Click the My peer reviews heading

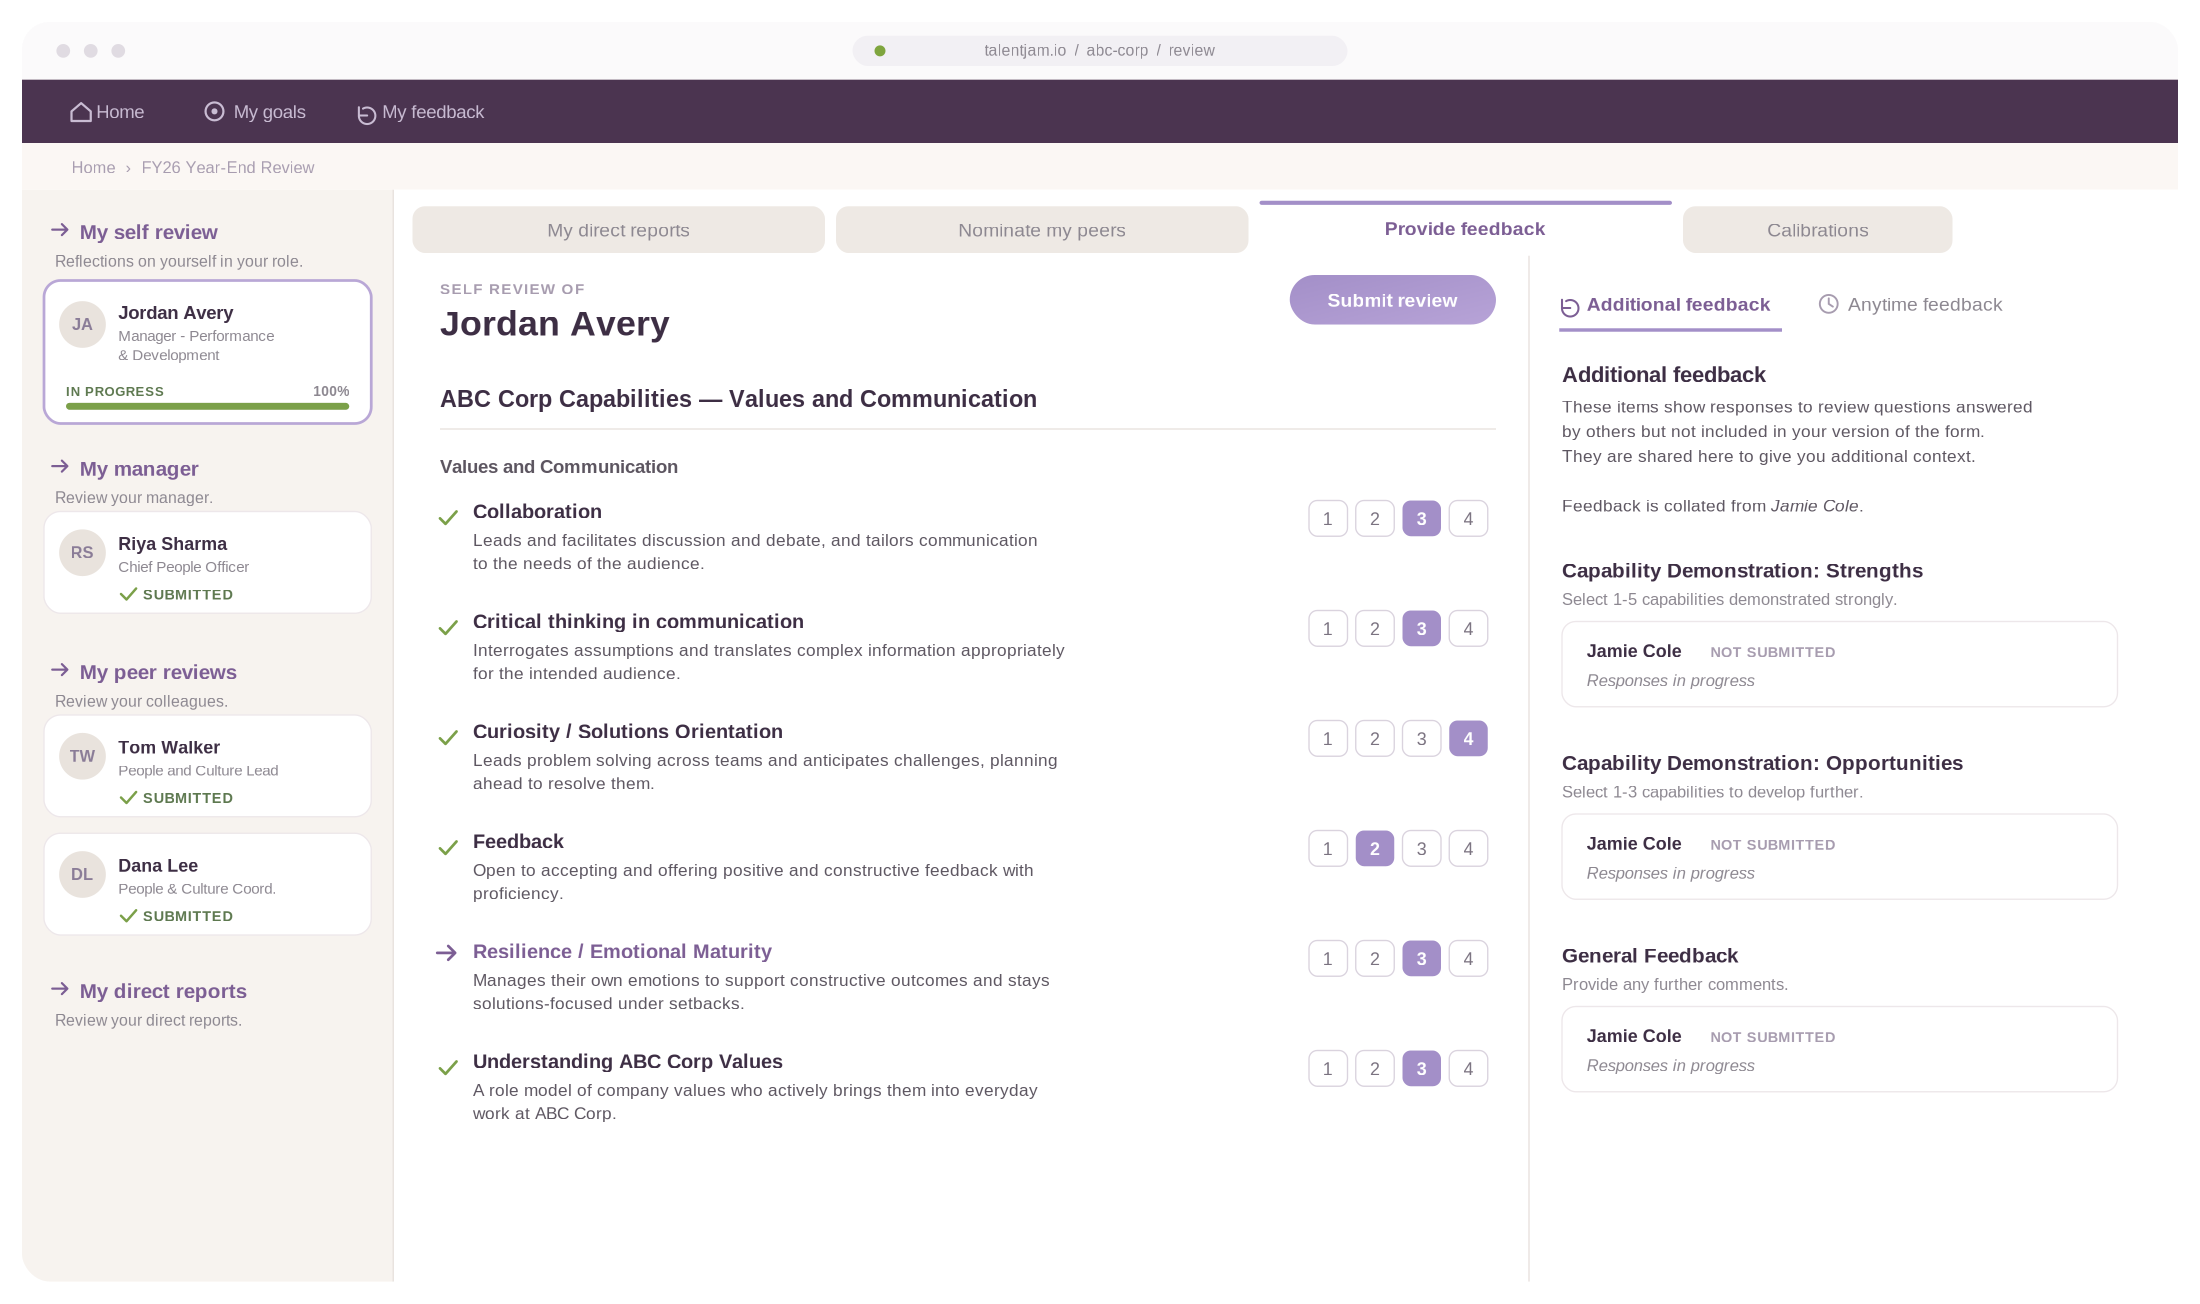(158, 672)
